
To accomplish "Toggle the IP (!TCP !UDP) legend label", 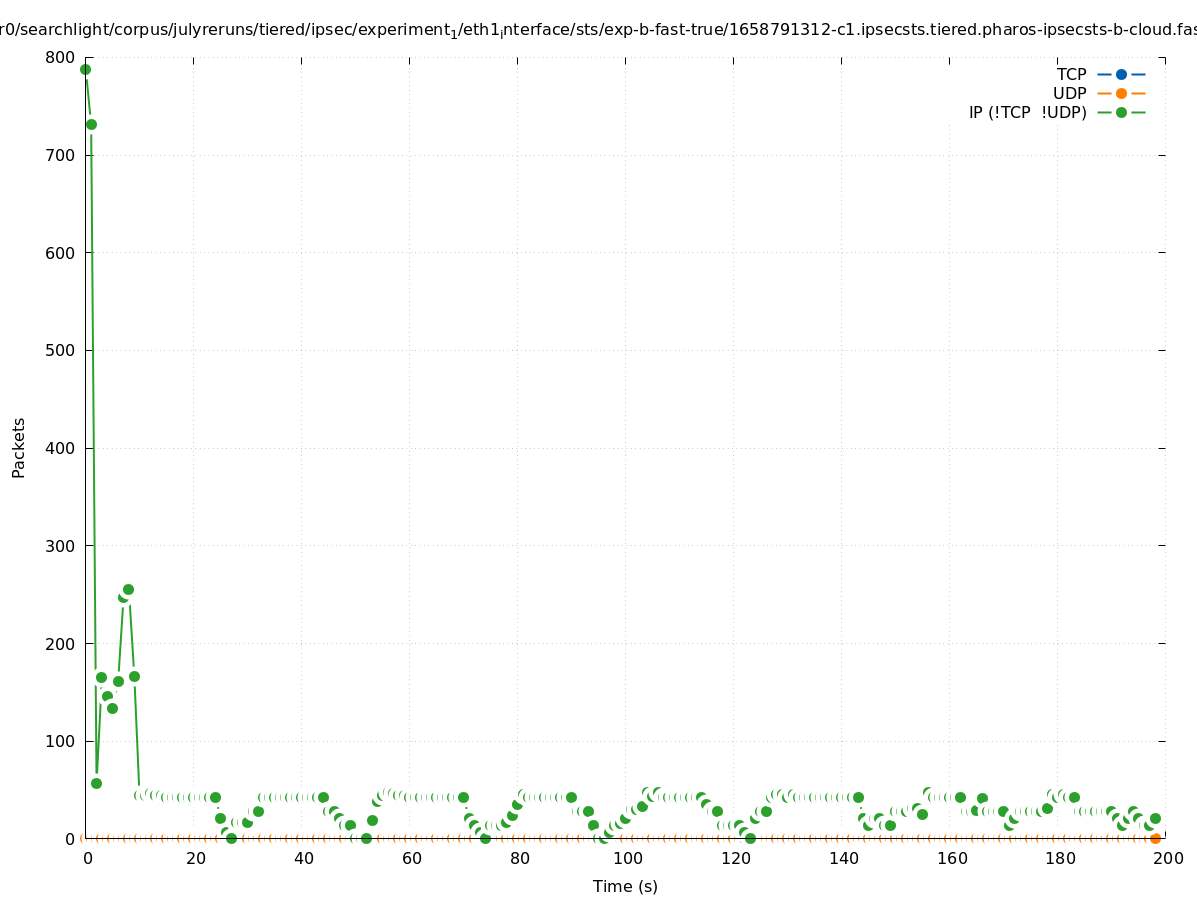I will tap(1027, 112).
